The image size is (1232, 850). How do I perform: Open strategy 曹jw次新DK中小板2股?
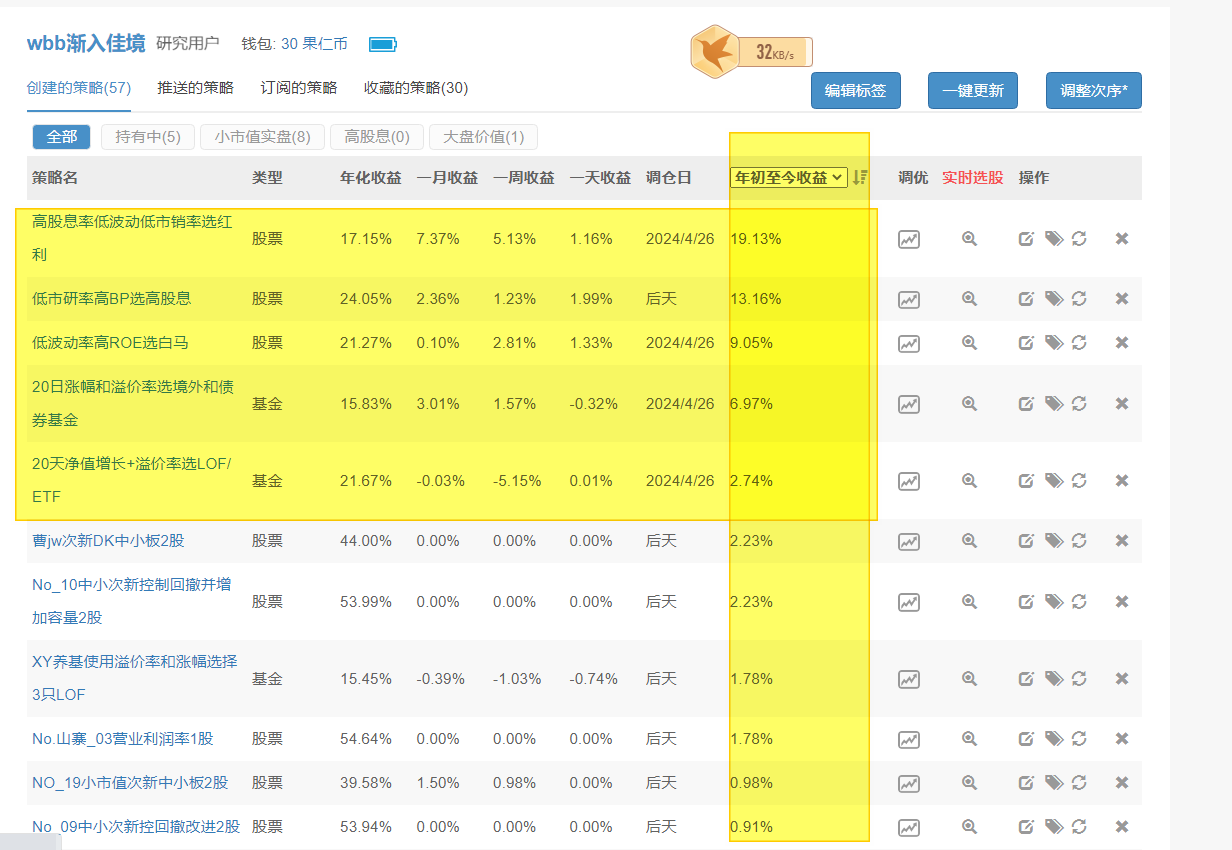[x=108, y=541]
